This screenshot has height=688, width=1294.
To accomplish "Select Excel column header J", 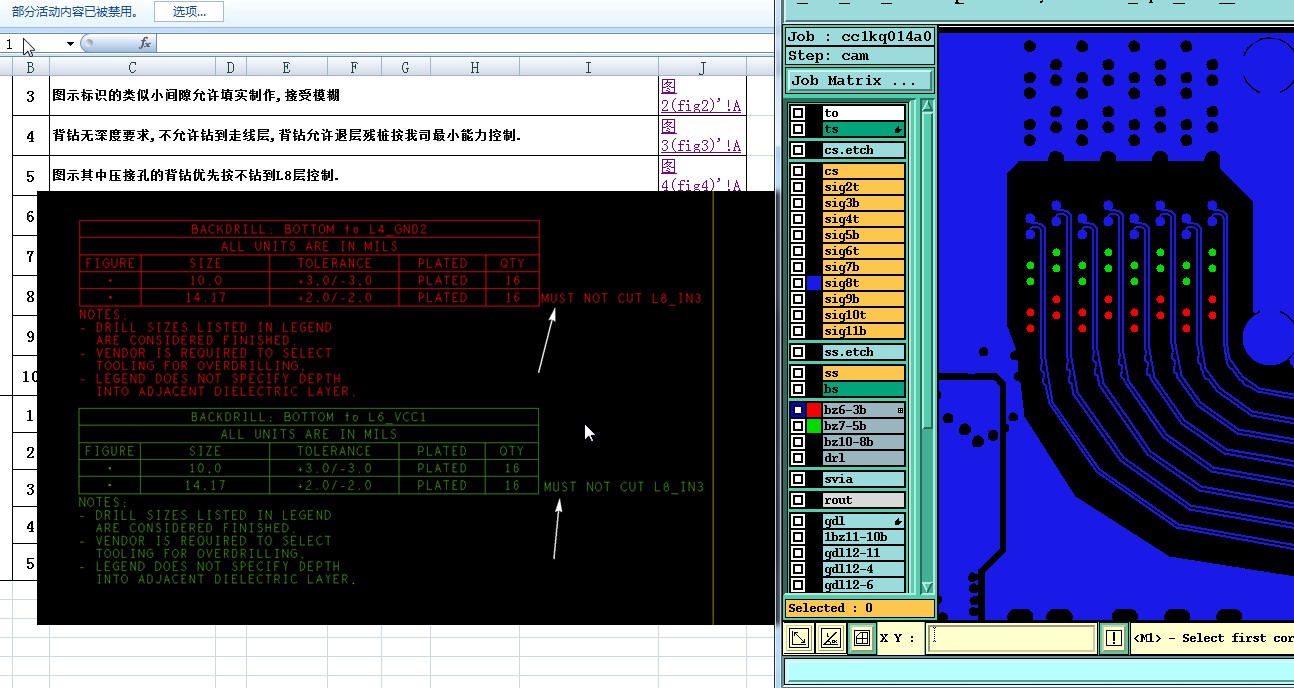I will 702,67.
